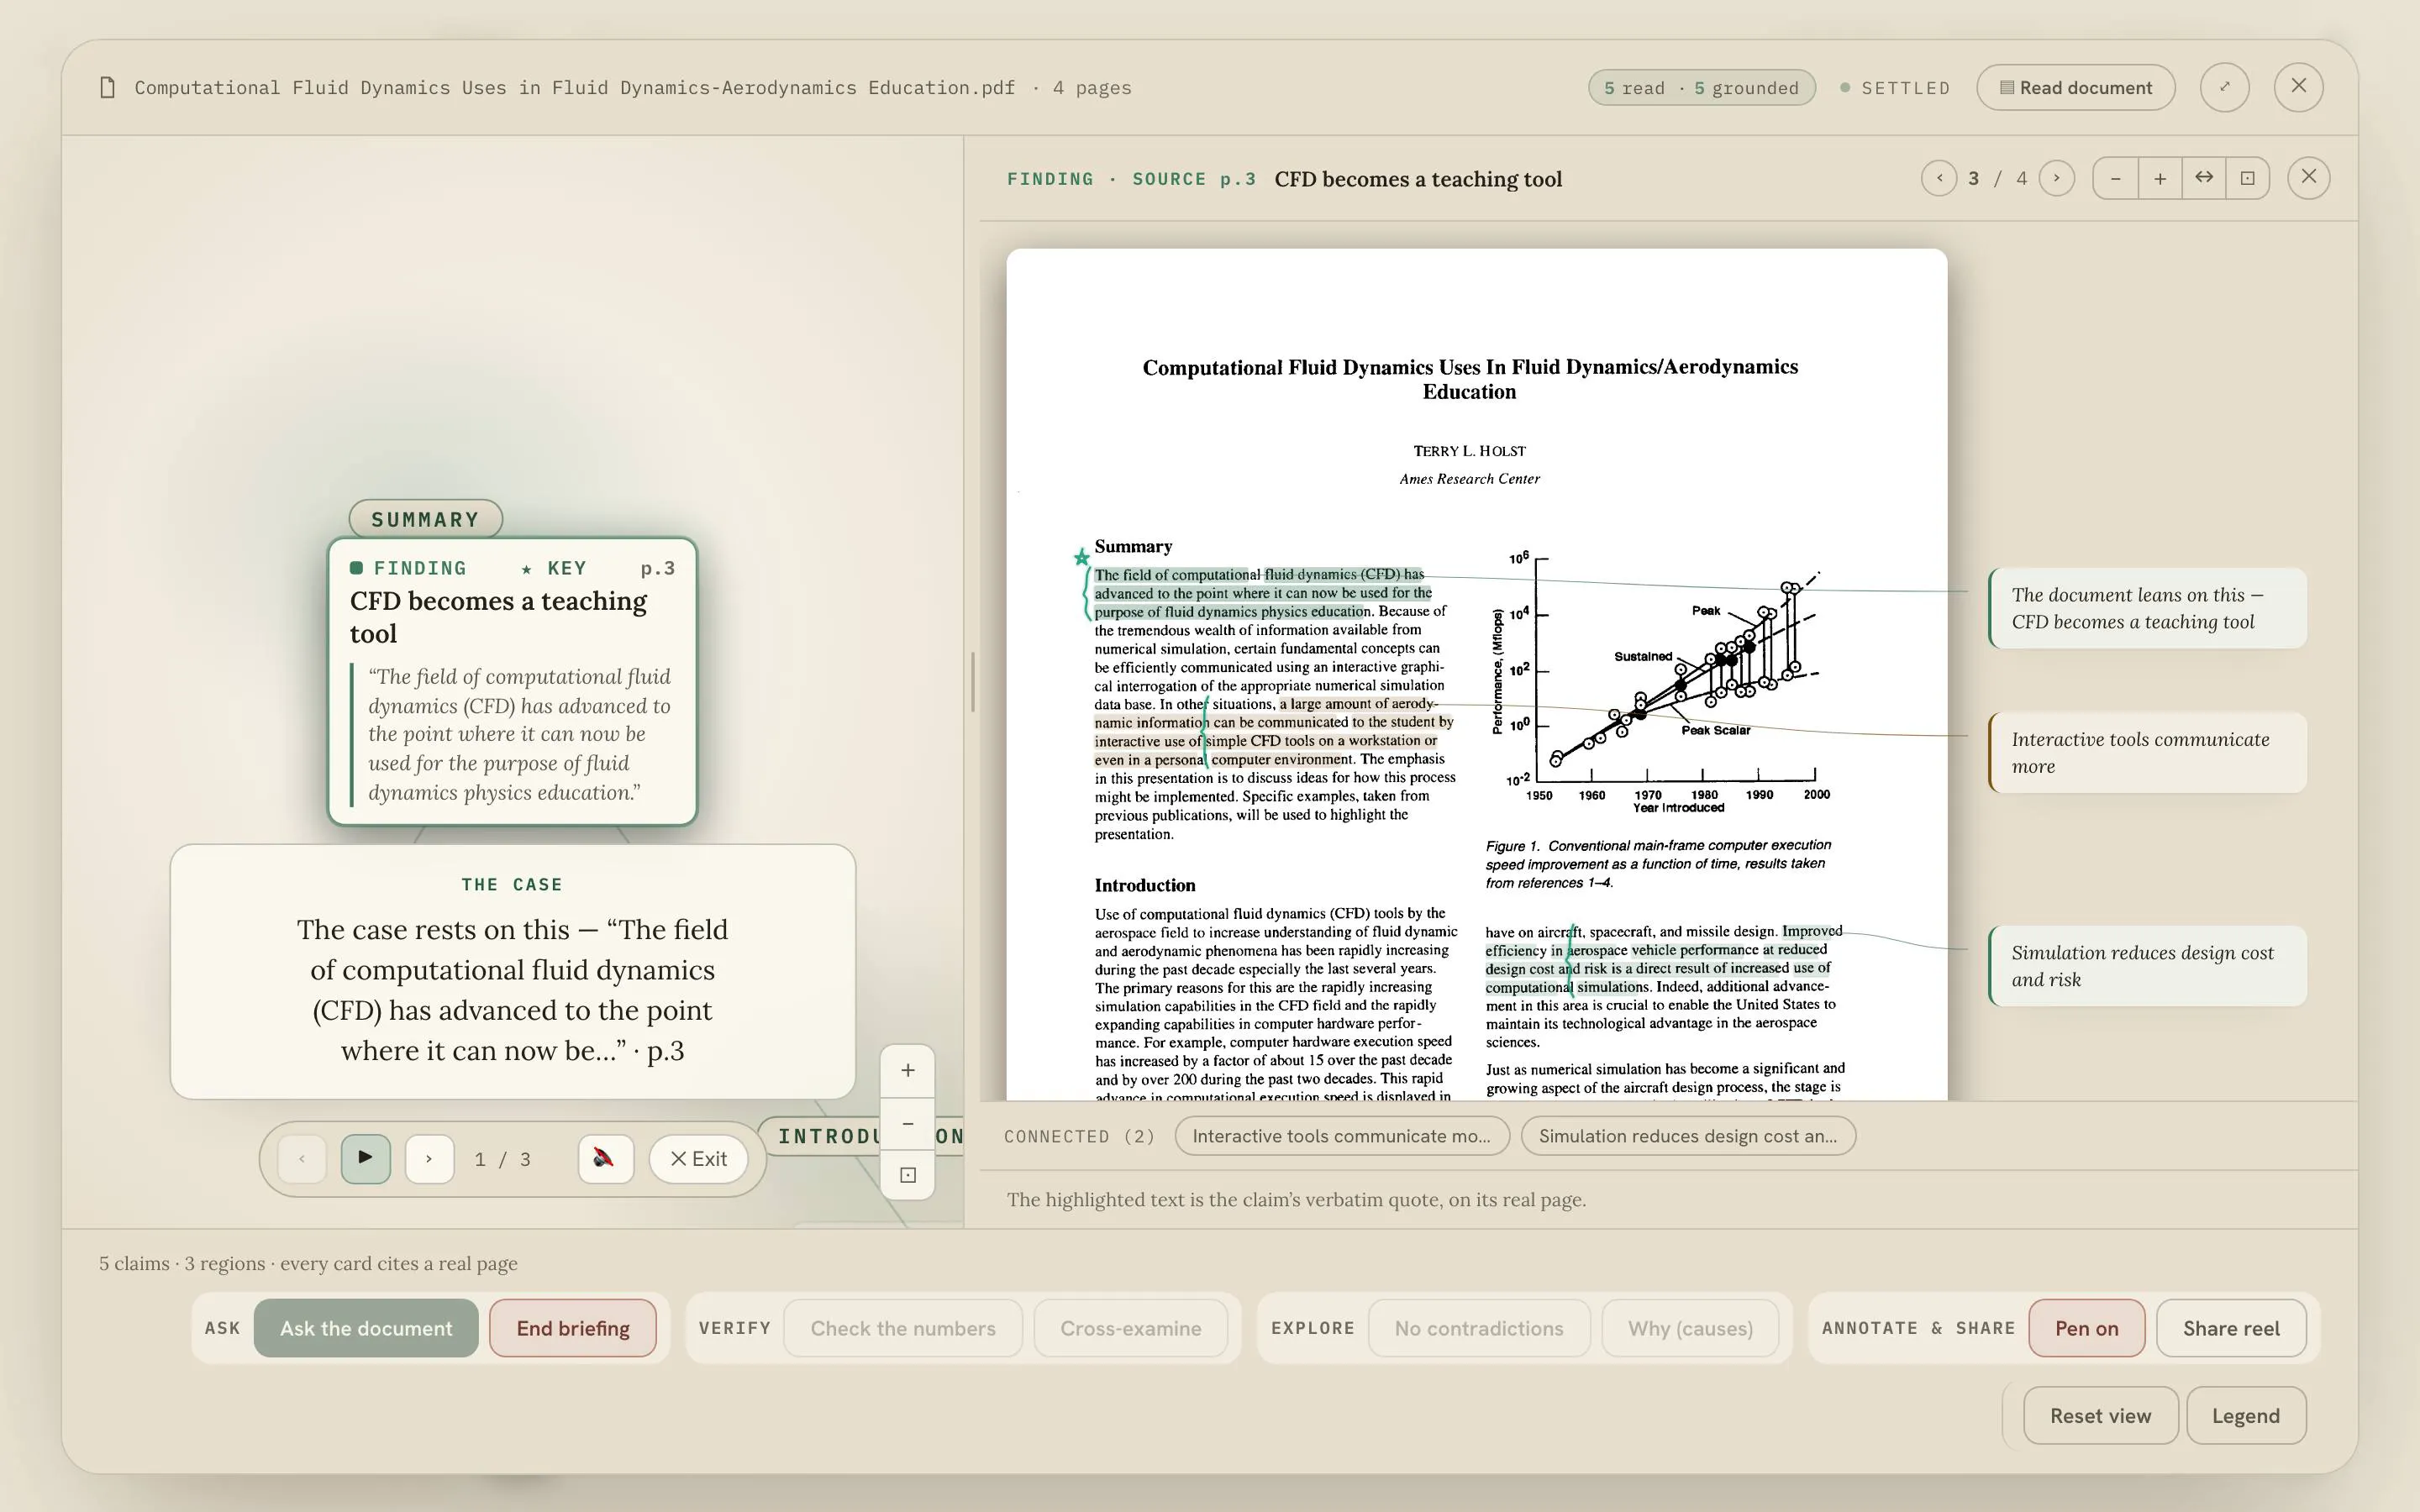The image size is (2420, 1512).
Task: Toggle the briefing narration mute icon
Action: 604,1158
